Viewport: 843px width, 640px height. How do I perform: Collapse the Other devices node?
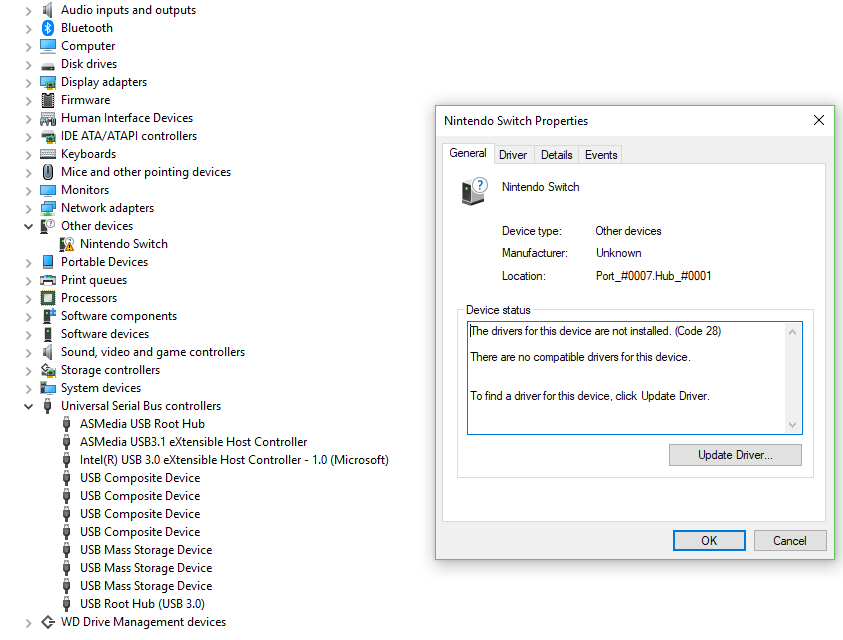click(x=28, y=226)
